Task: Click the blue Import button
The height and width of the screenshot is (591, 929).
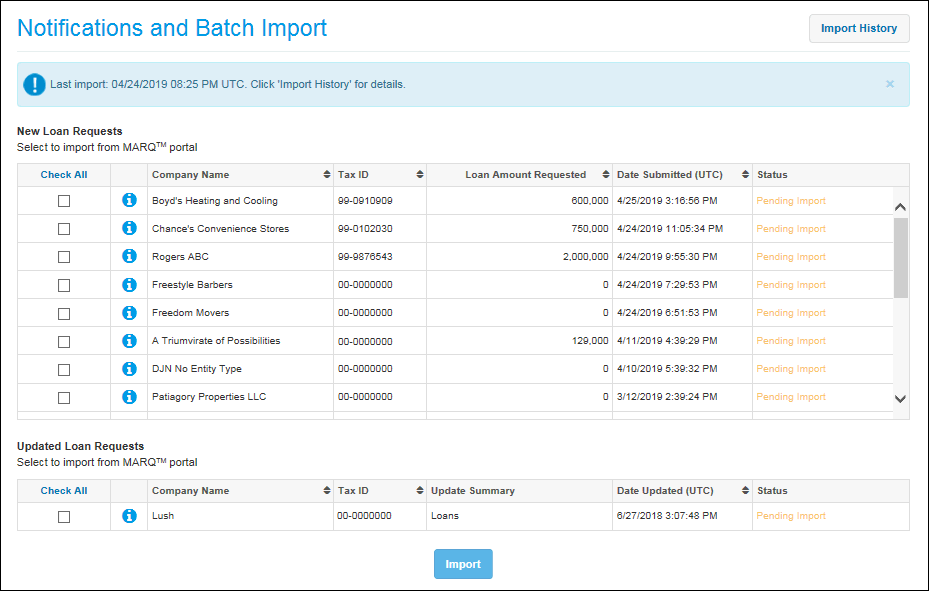Action: [463, 564]
